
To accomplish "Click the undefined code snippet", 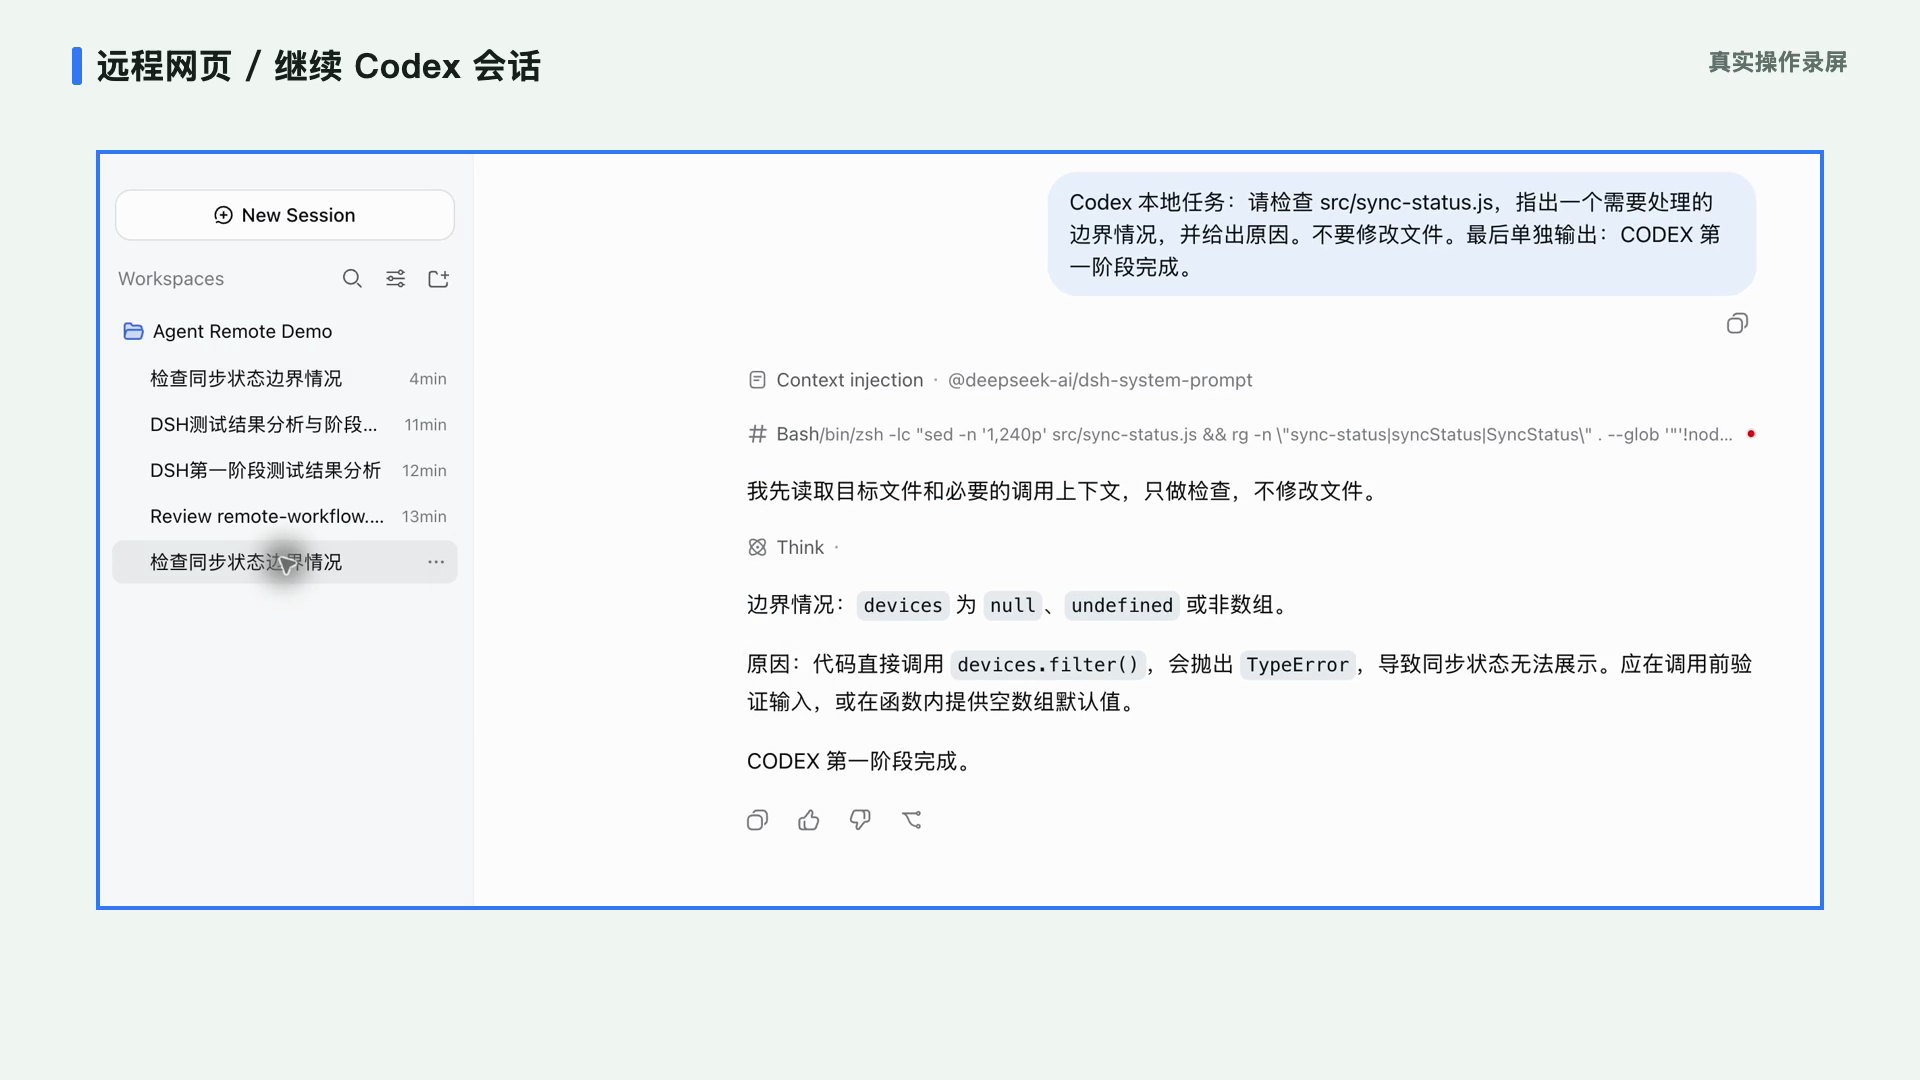I will (x=1121, y=605).
